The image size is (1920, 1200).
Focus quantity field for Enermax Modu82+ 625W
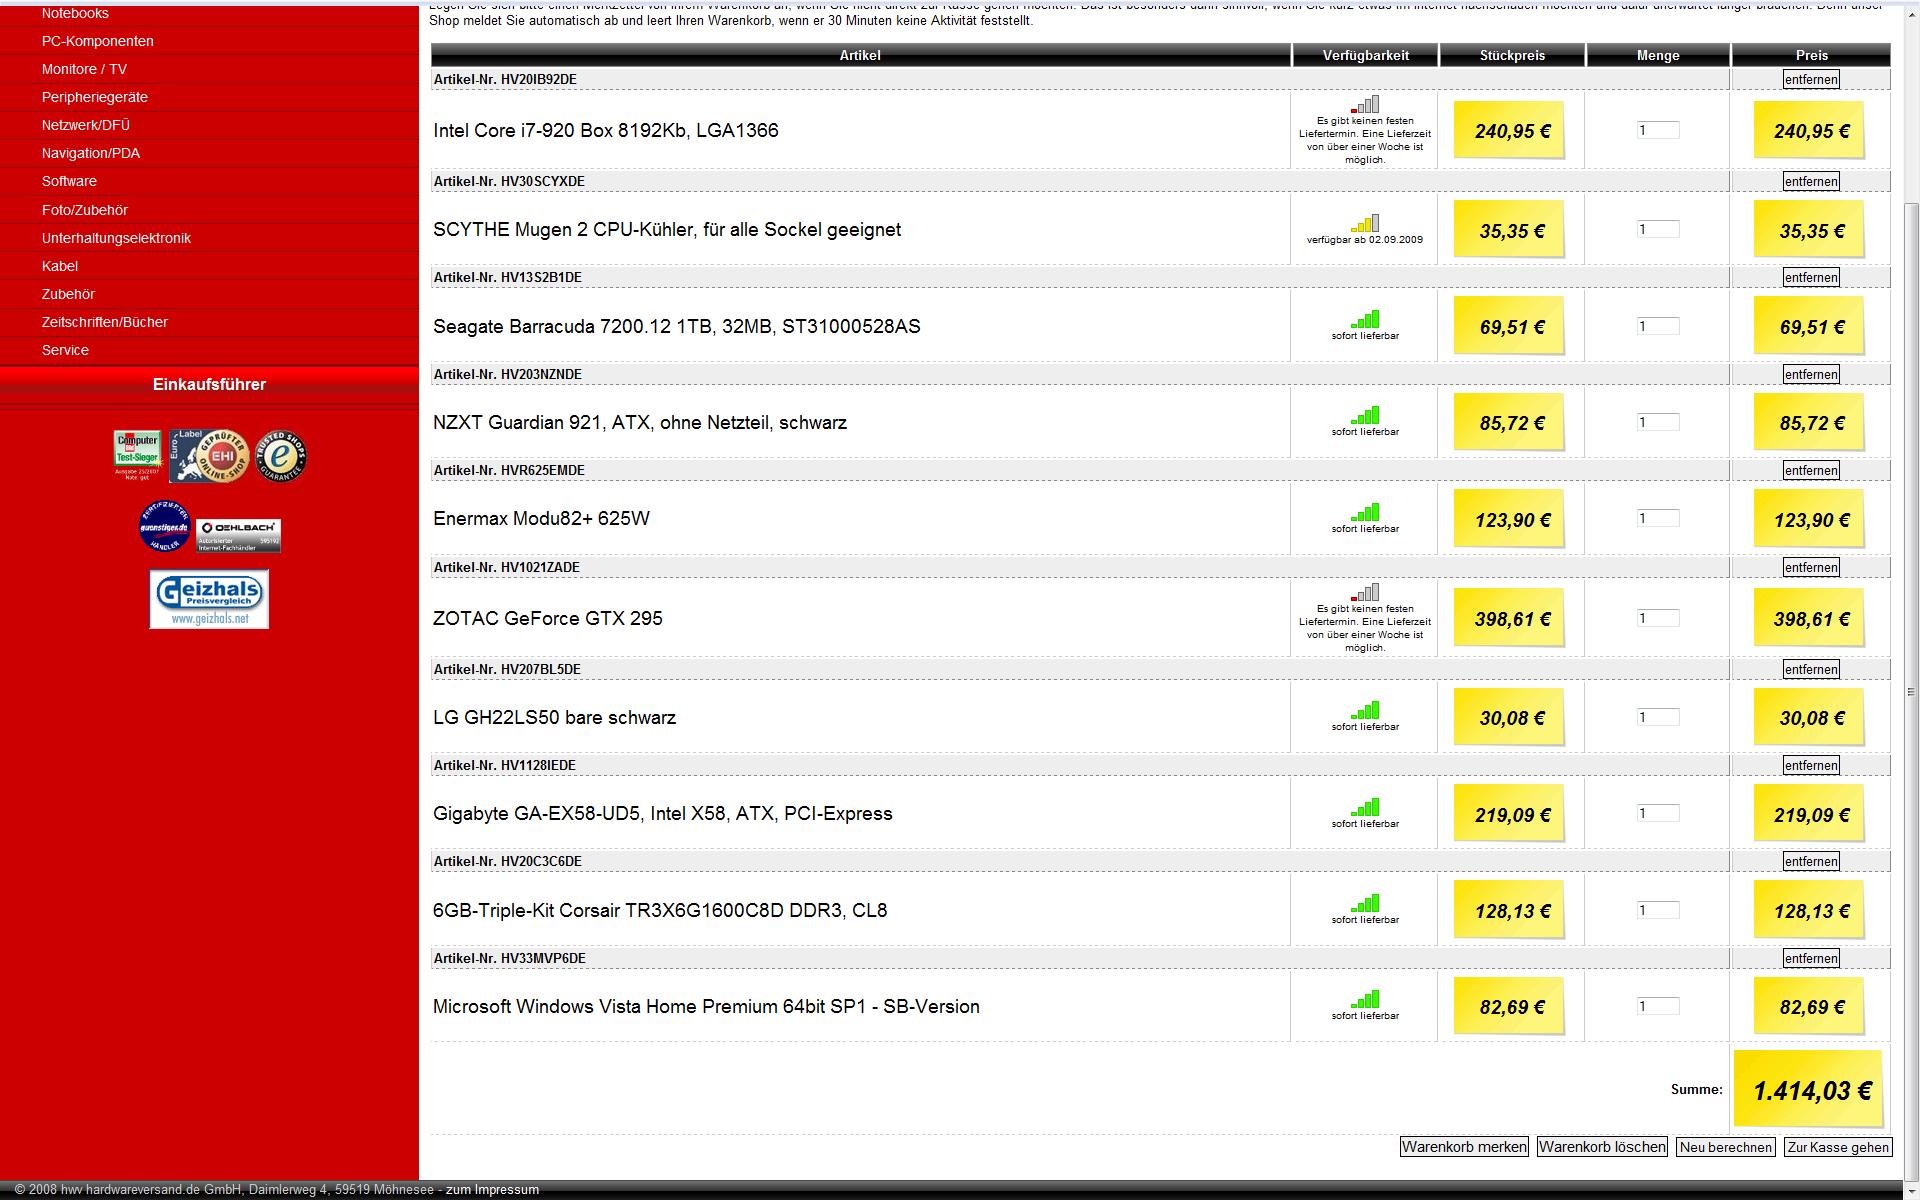(x=1658, y=518)
